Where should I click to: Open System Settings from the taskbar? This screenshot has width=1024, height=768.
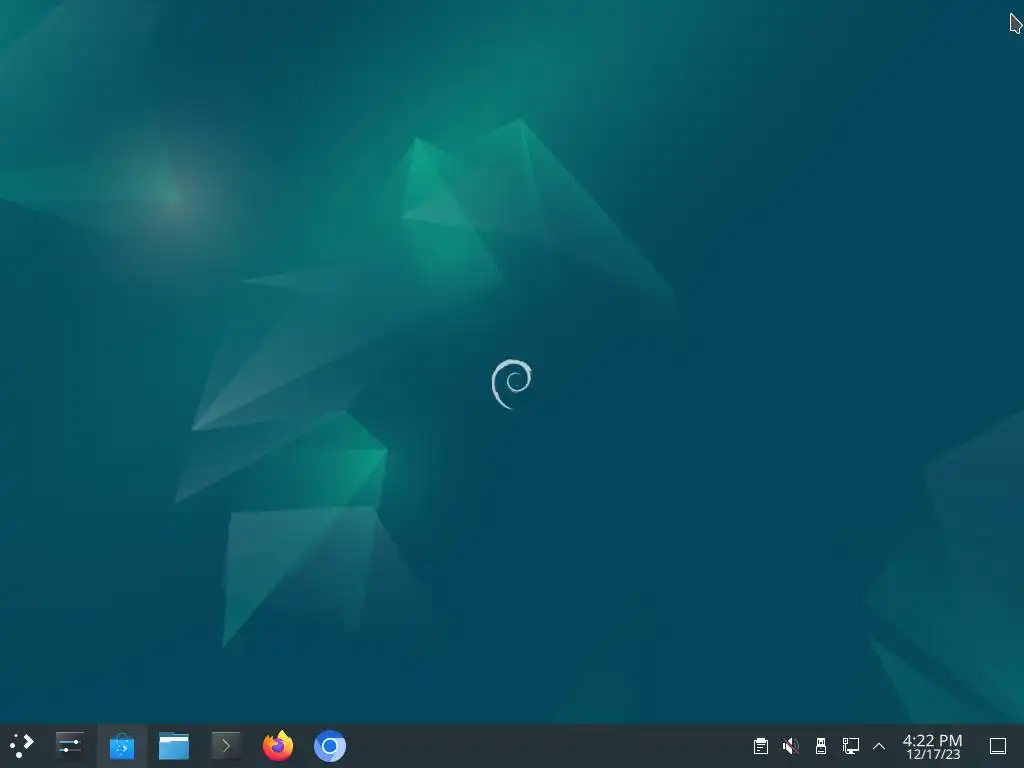point(69,745)
